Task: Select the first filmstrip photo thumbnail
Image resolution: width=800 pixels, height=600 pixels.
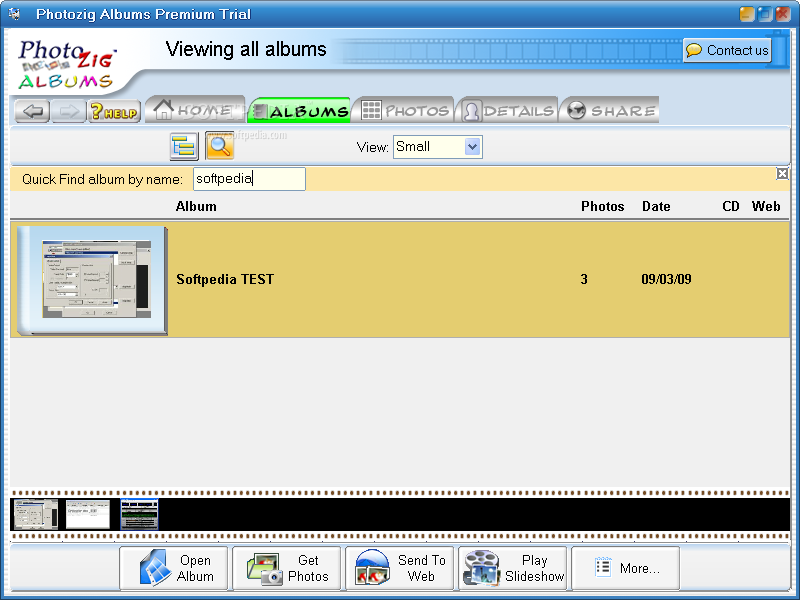Action: pos(36,514)
